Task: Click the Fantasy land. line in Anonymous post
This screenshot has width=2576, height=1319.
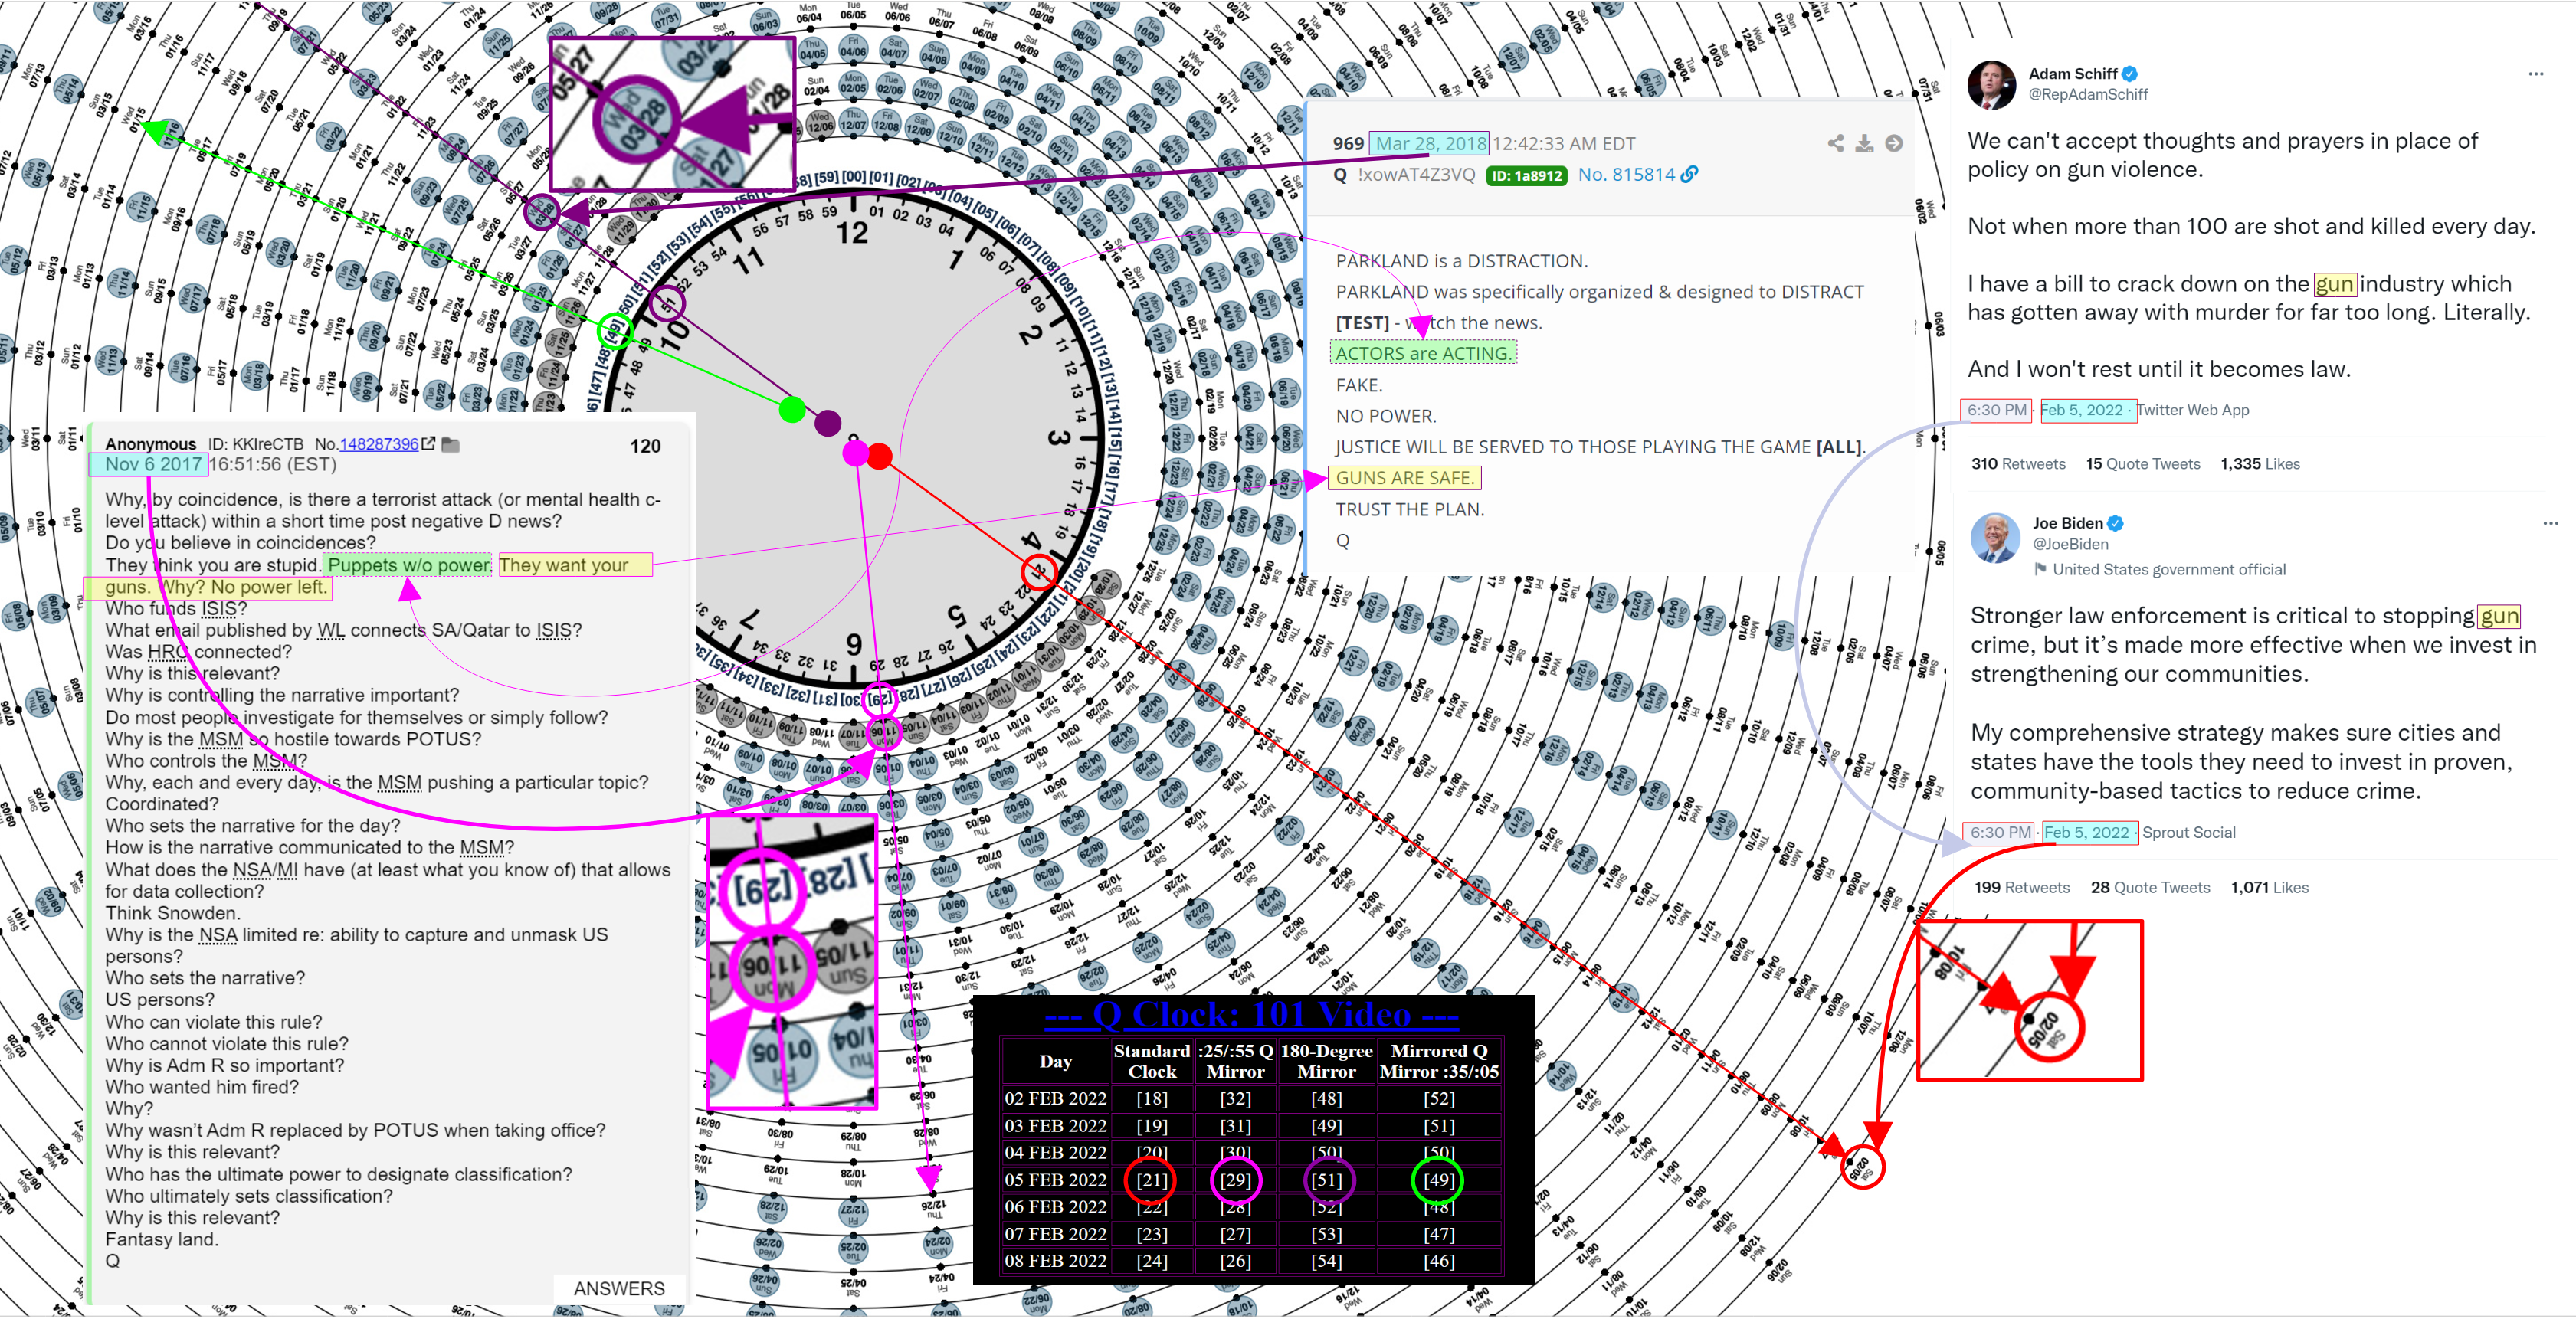Action: tap(162, 1240)
